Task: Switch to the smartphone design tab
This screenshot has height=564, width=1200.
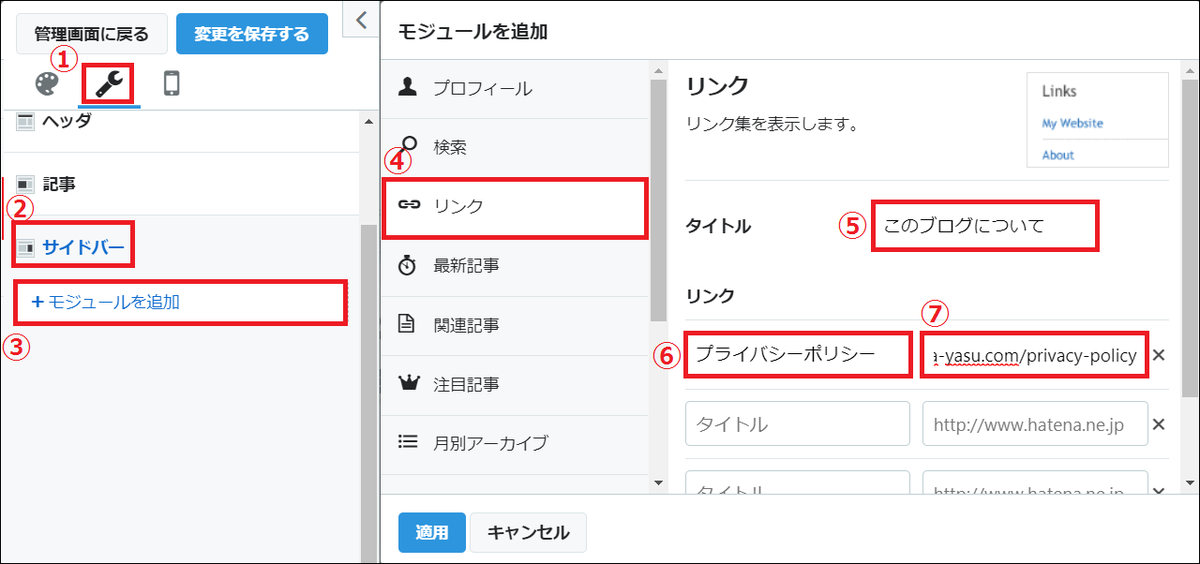Action: [x=171, y=83]
